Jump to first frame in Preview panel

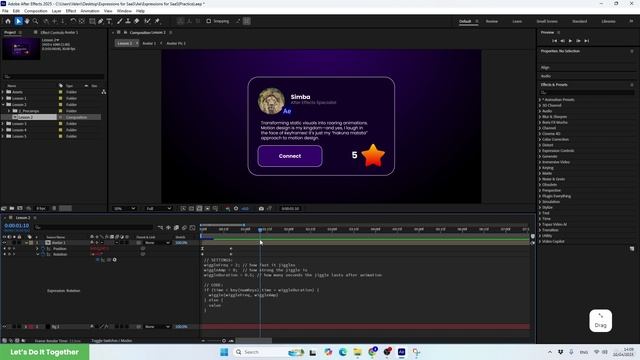pyautogui.click(x=554, y=41)
